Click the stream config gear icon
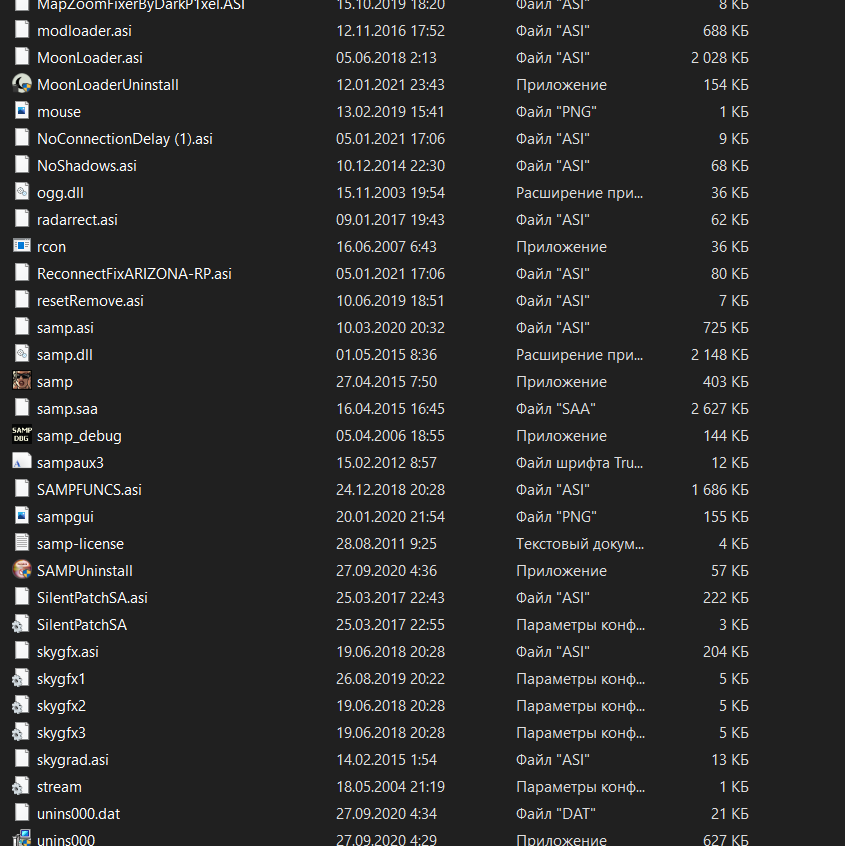 tap(21, 786)
